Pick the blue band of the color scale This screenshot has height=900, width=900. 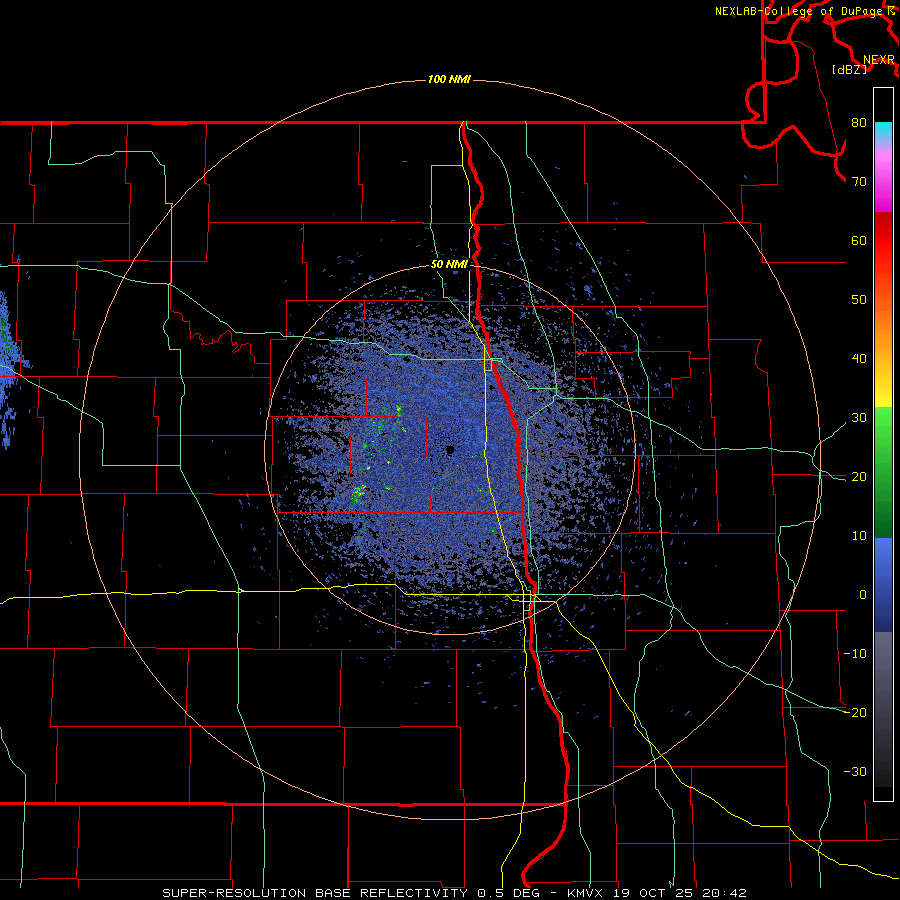(x=883, y=584)
